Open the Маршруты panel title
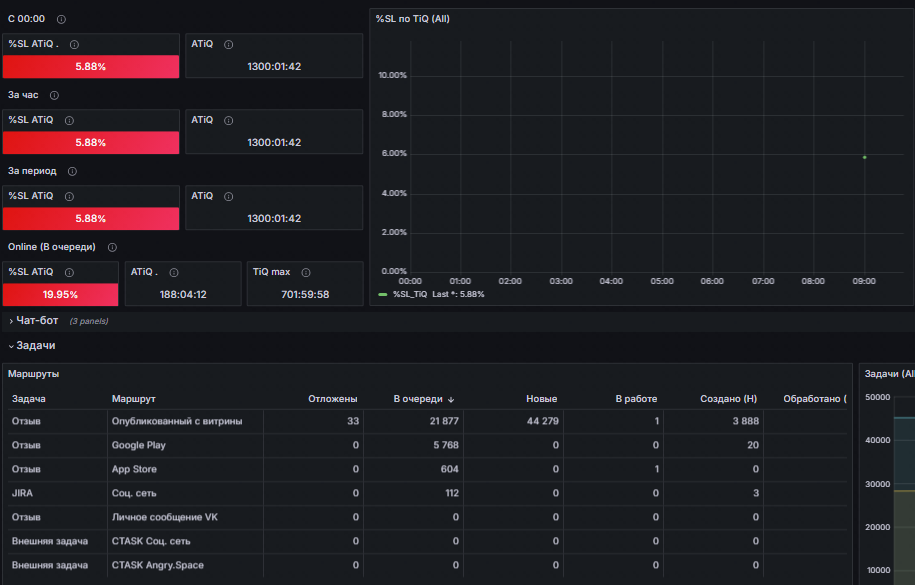This screenshot has height=585, width=915. (33, 374)
